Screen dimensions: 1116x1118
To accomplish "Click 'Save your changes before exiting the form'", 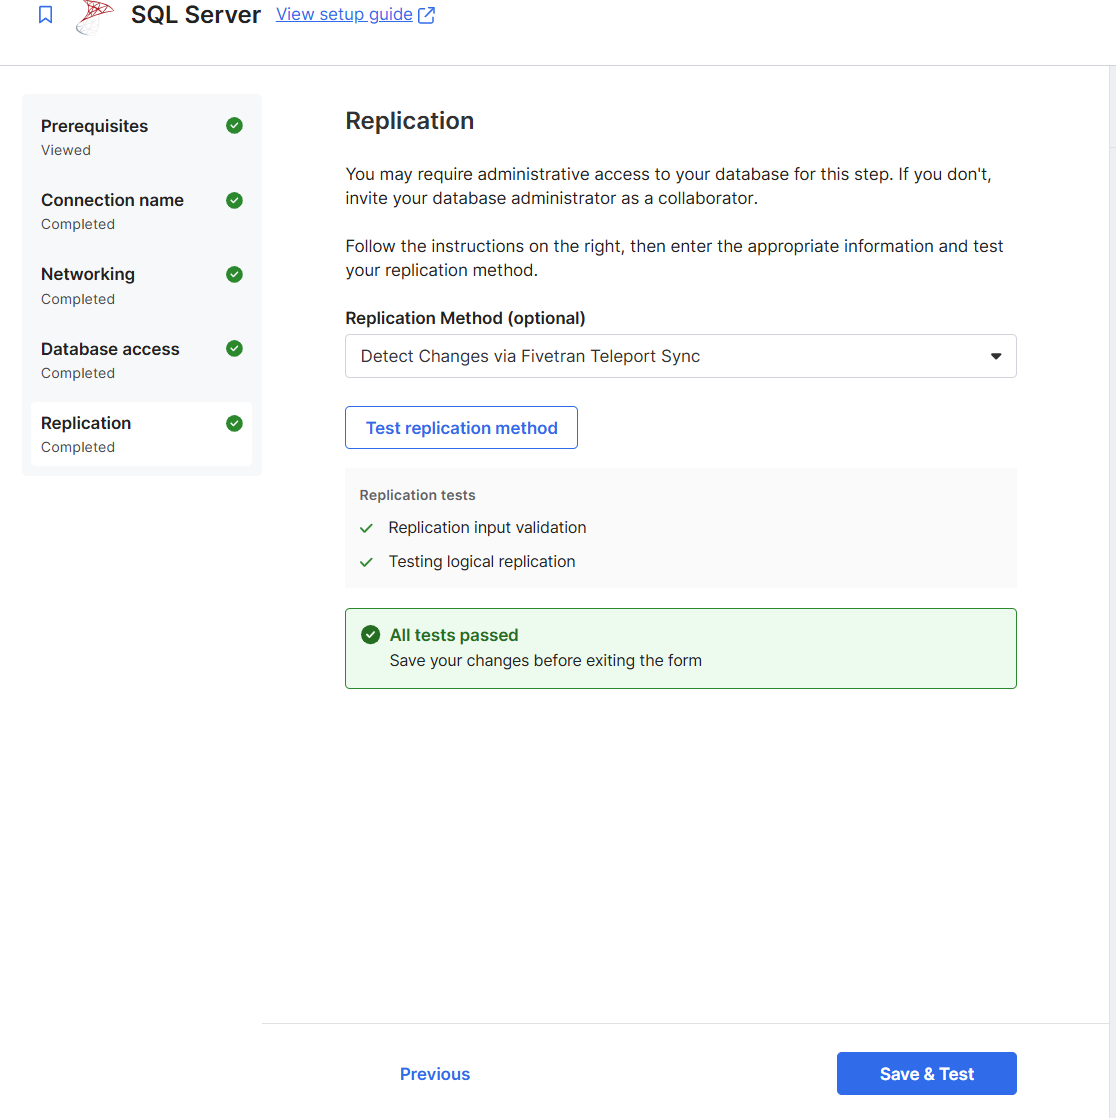I will (x=546, y=660).
